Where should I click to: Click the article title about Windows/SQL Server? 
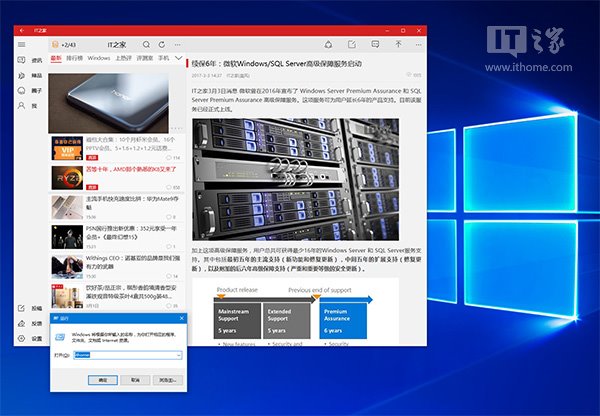pos(277,64)
